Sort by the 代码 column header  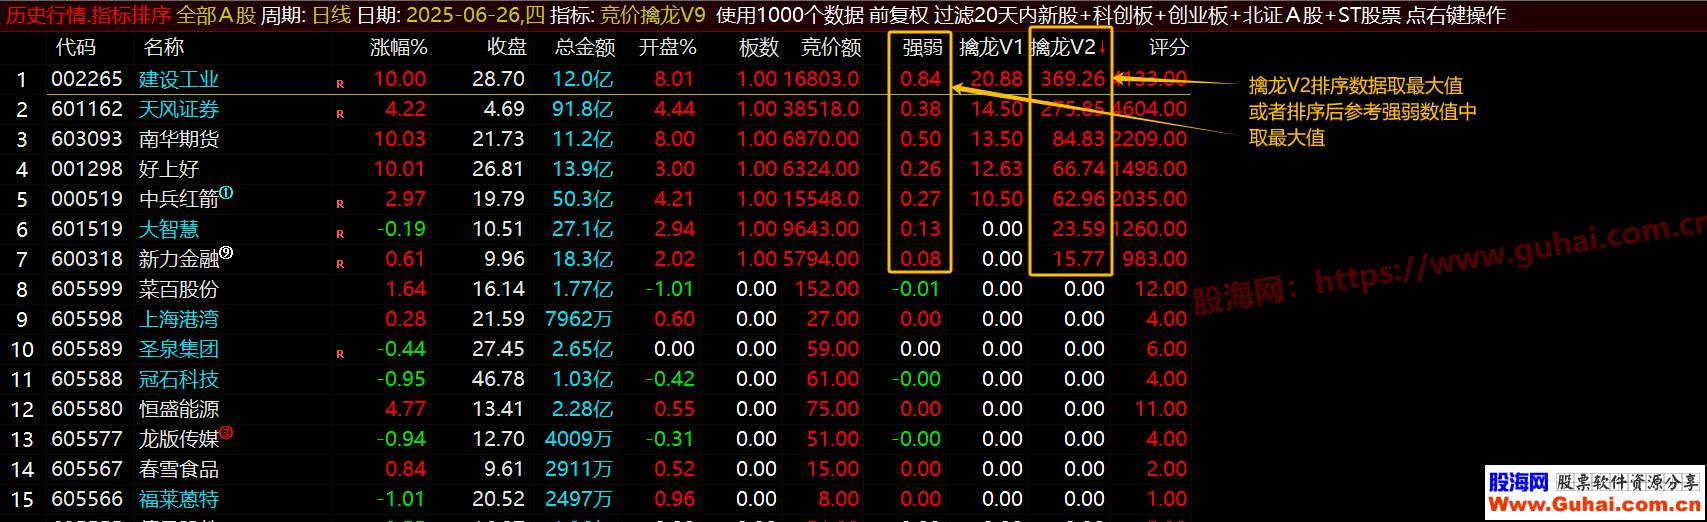(76, 47)
